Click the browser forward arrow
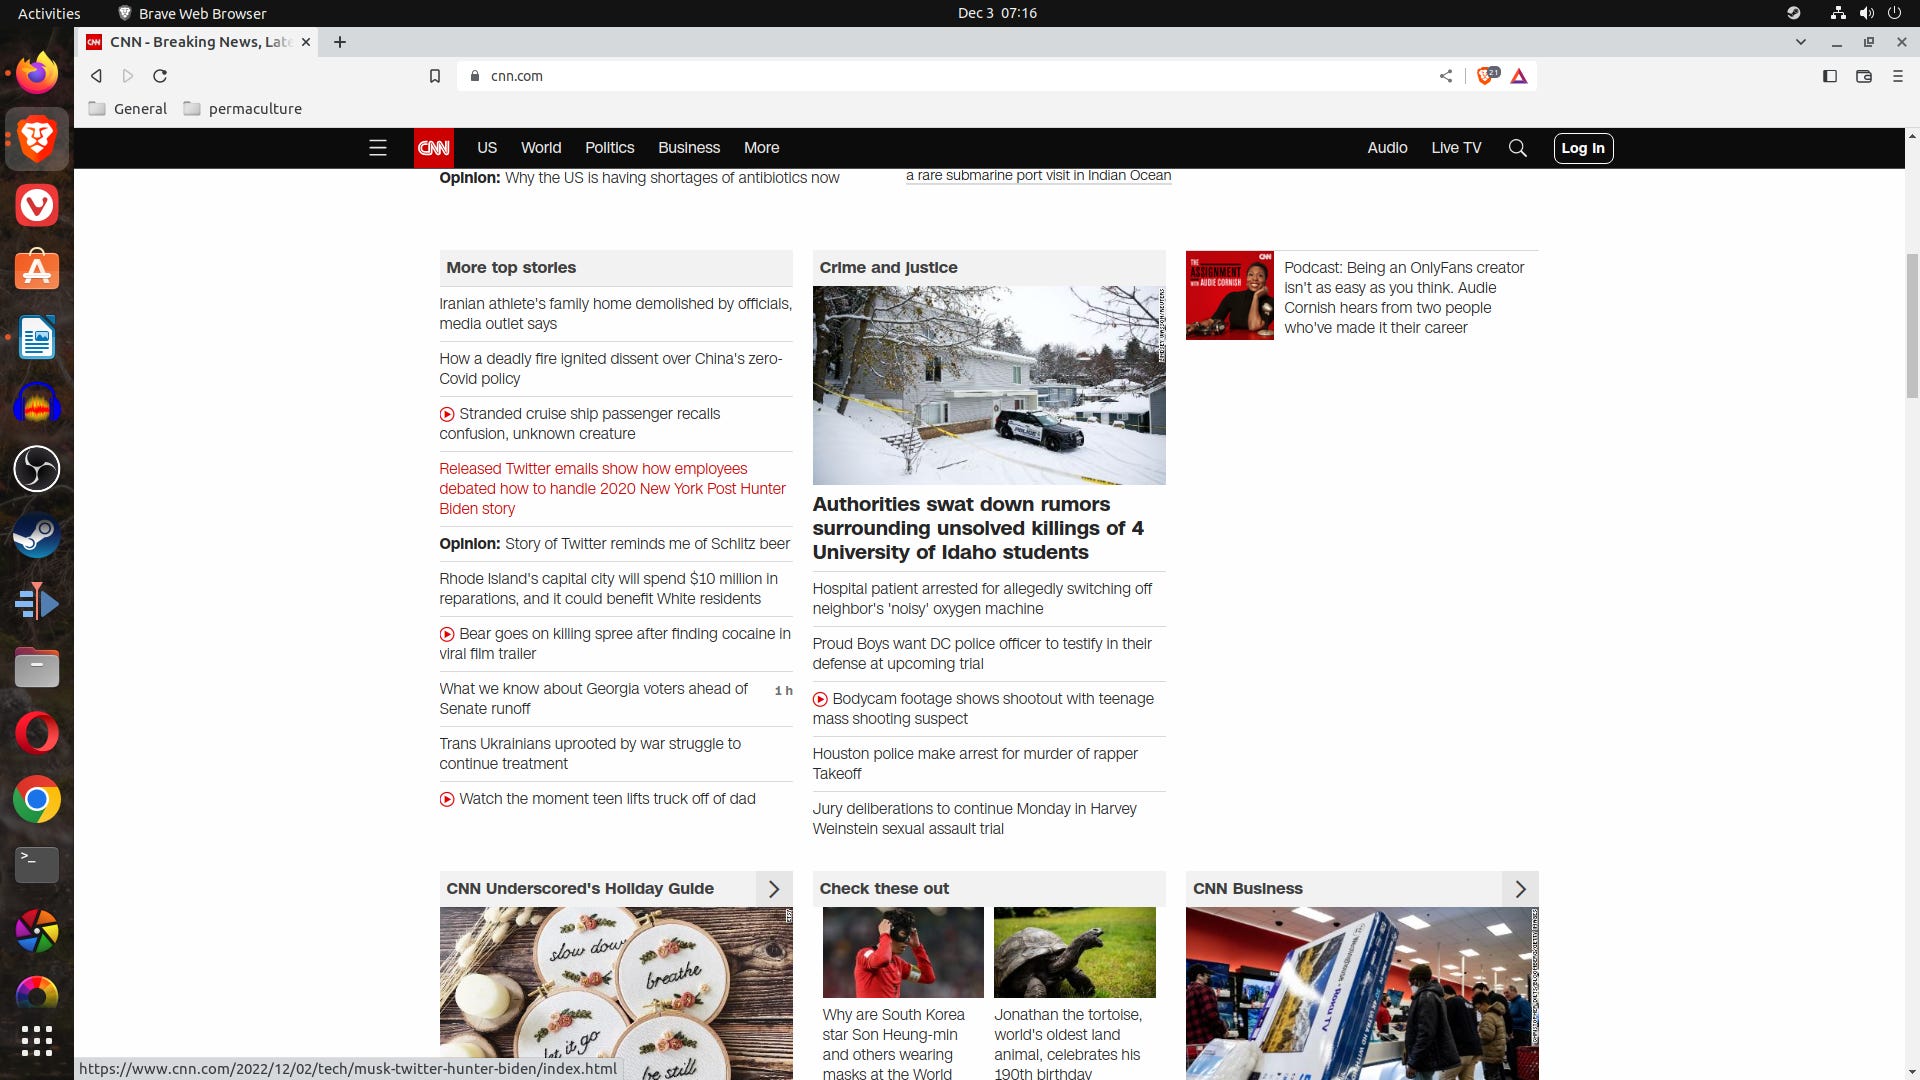Image resolution: width=1920 pixels, height=1080 pixels. (x=128, y=76)
